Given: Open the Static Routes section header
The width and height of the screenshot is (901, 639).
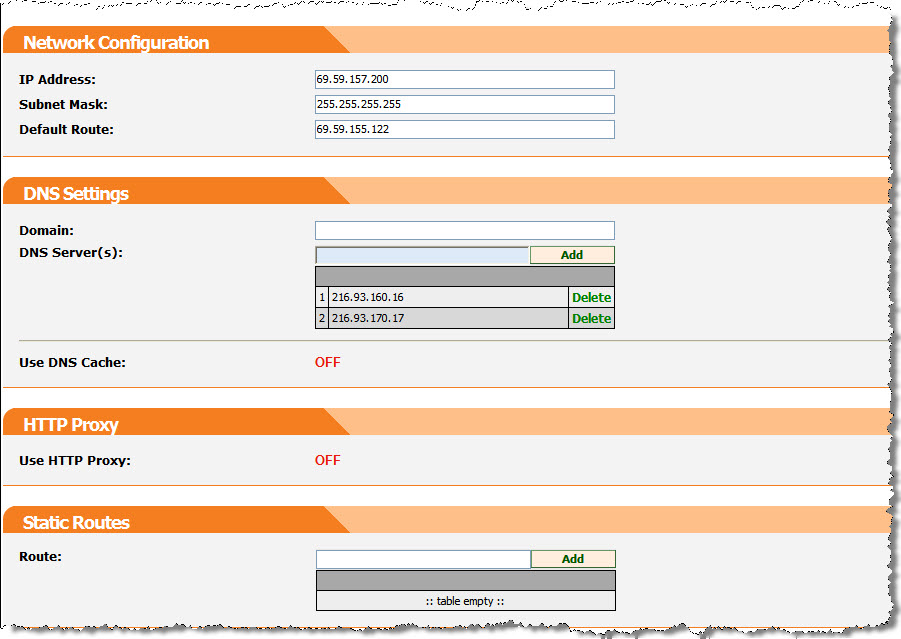Looking at the screenshot, I should point(76,522).
